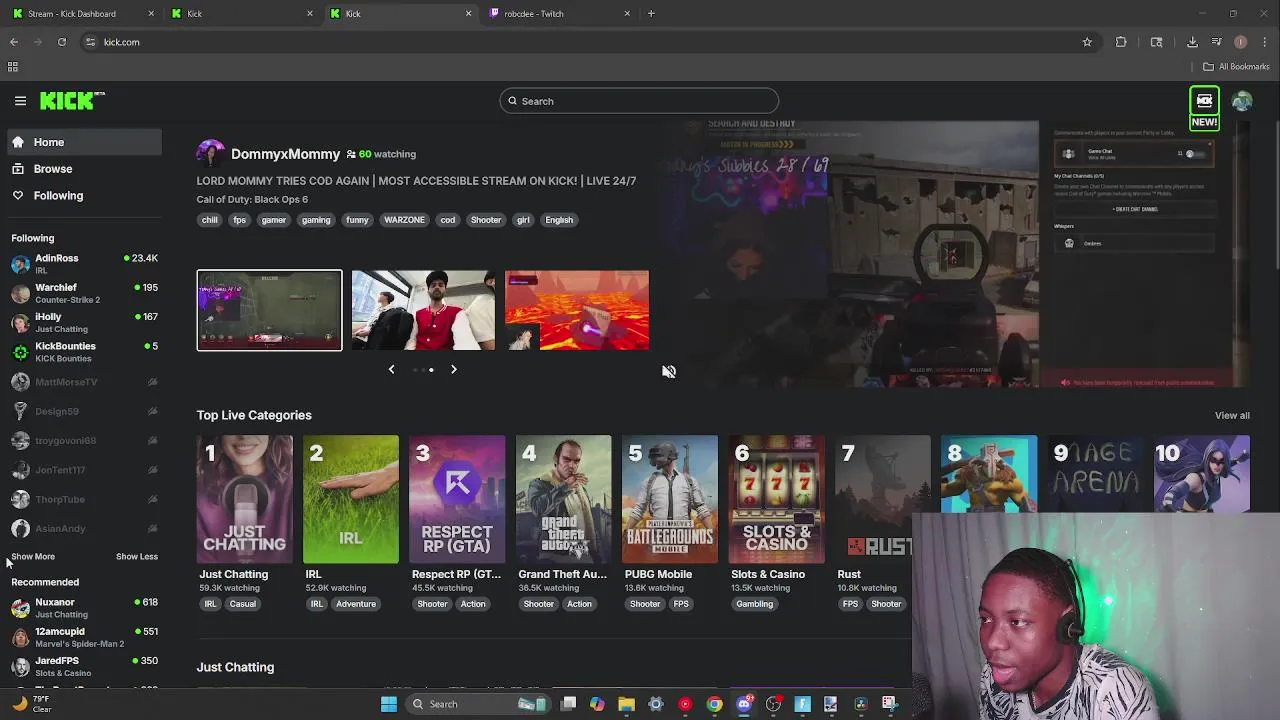Click the WARZONE tag
The width and height of the screenshot is (1280, 720).
[404, 220]
